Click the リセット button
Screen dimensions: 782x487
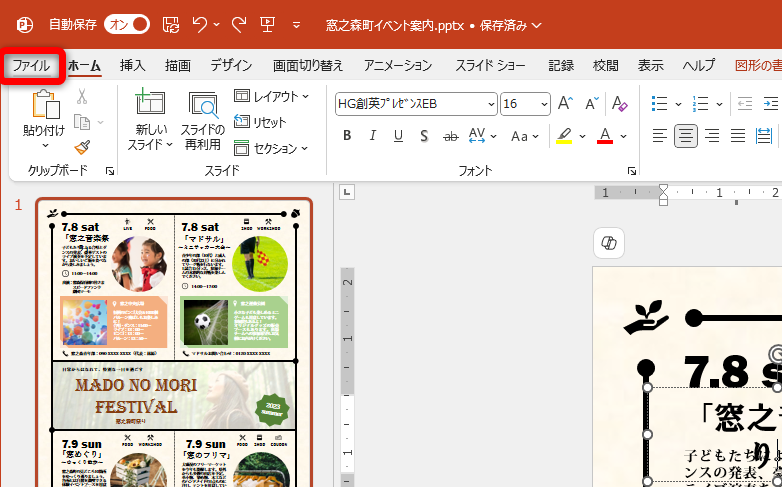(260, 122)
